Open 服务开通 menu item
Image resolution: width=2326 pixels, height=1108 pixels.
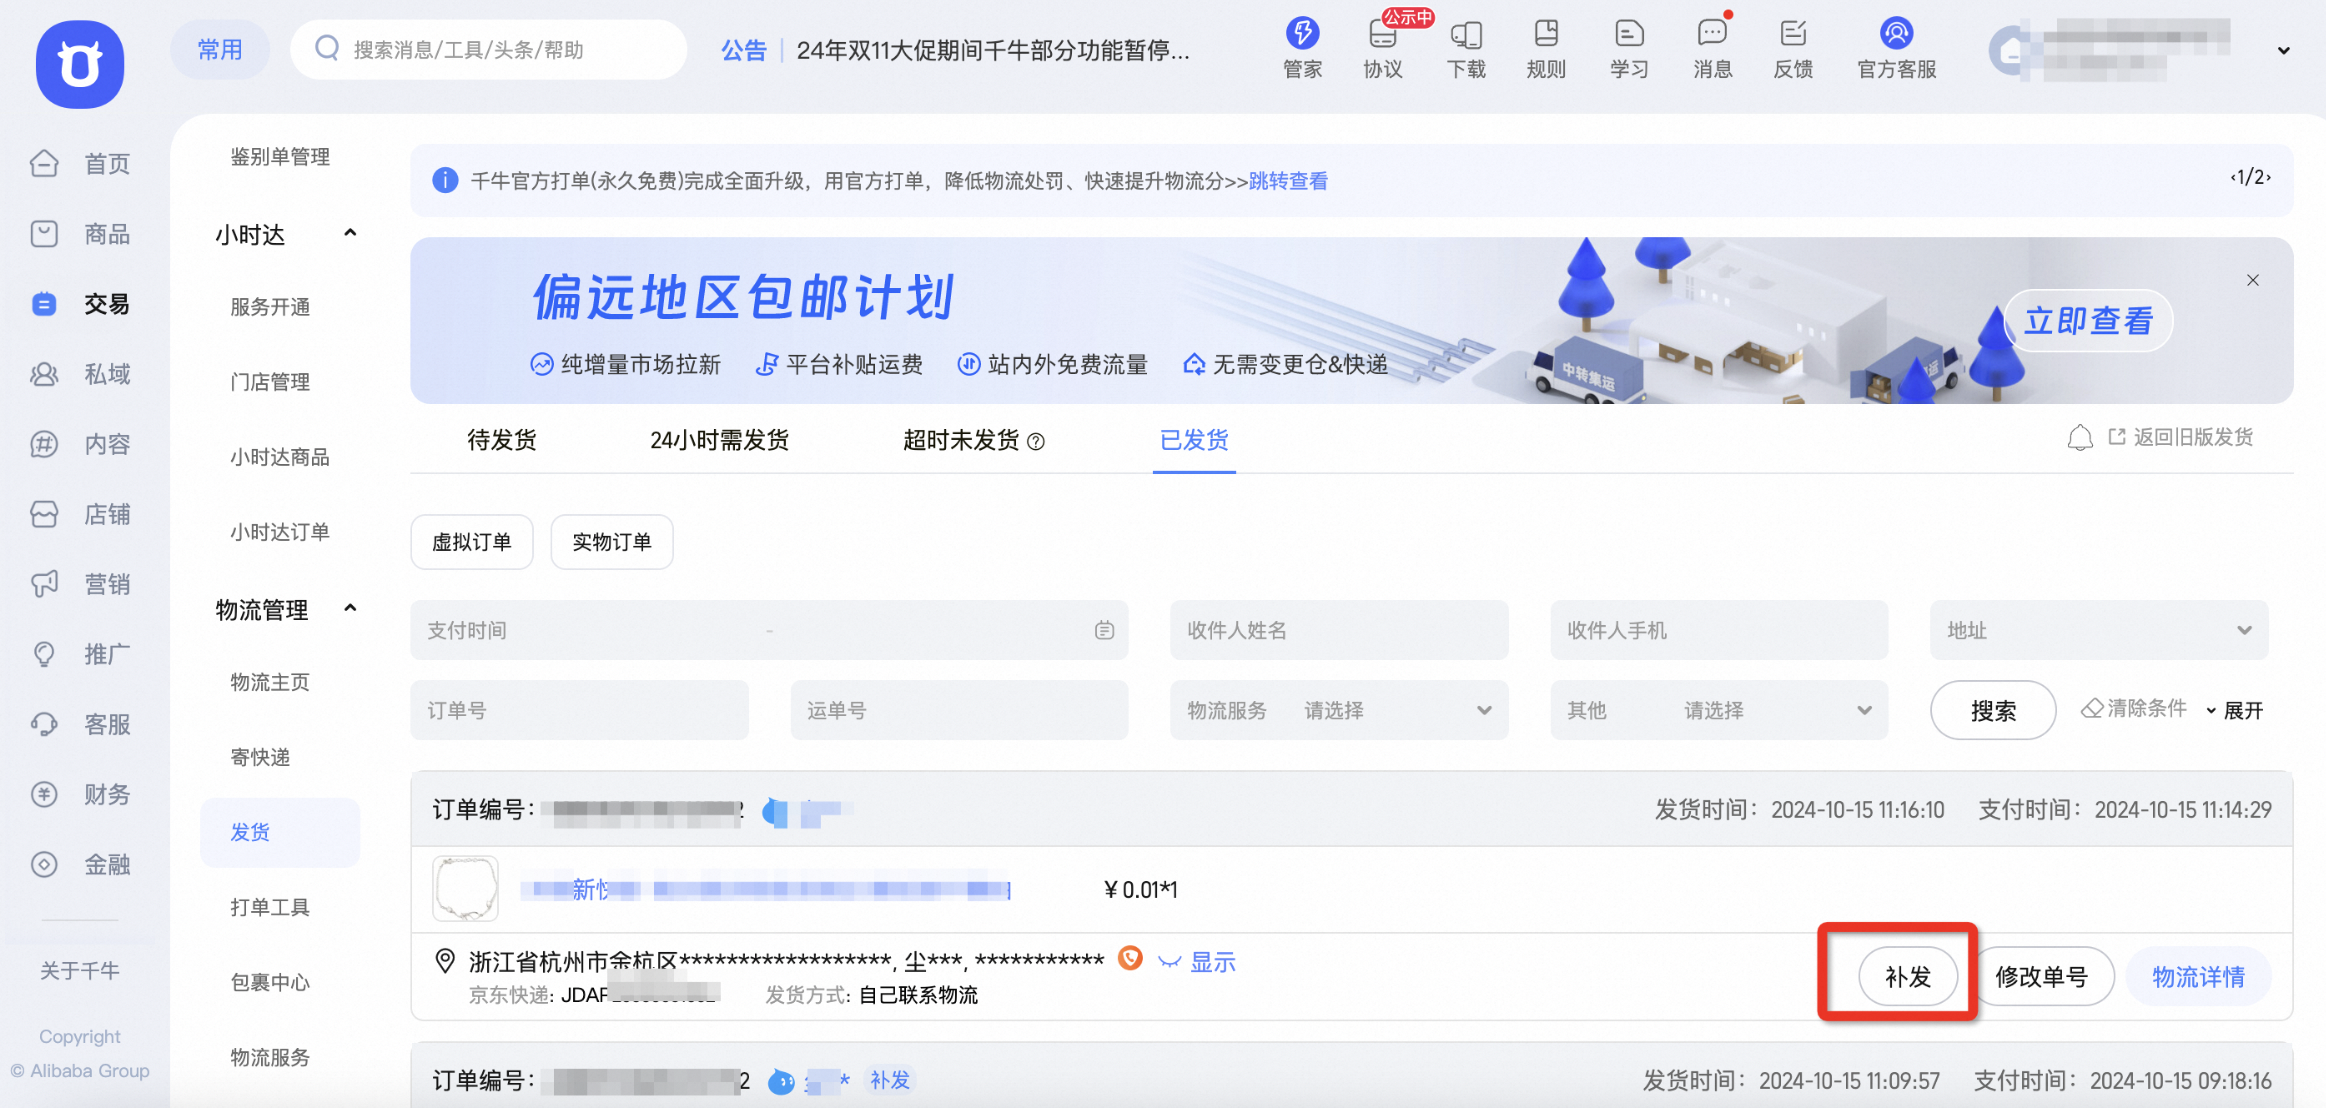click(270, 307)
